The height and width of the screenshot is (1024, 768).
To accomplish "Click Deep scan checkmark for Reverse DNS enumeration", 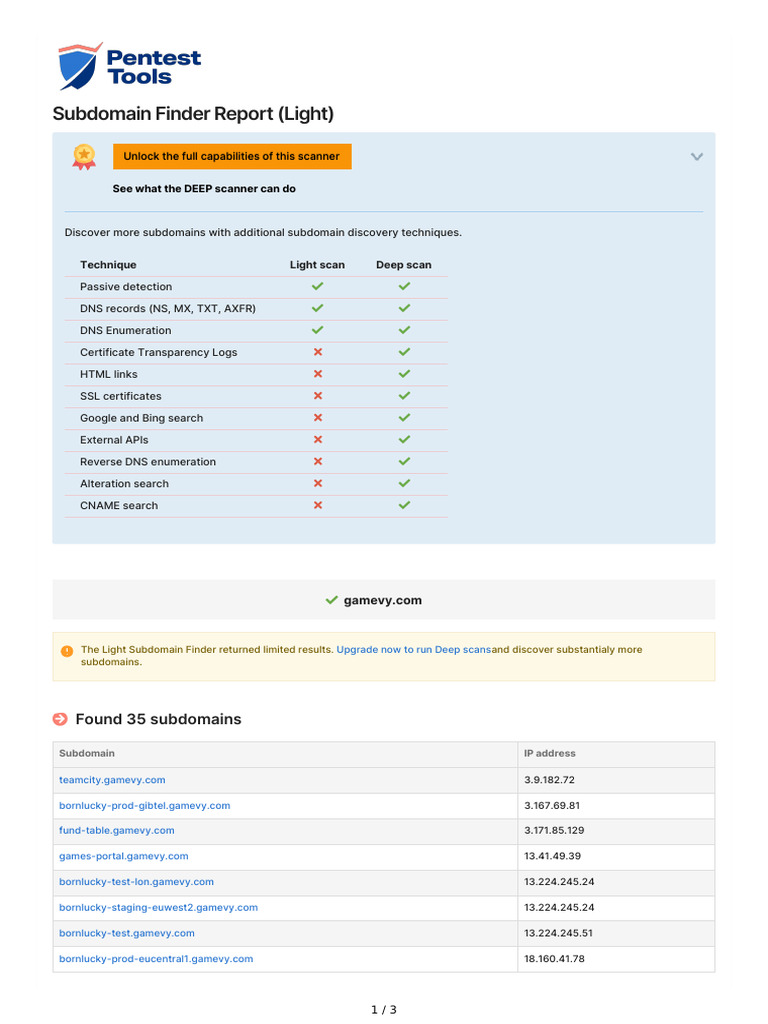I will coord(404,462).
